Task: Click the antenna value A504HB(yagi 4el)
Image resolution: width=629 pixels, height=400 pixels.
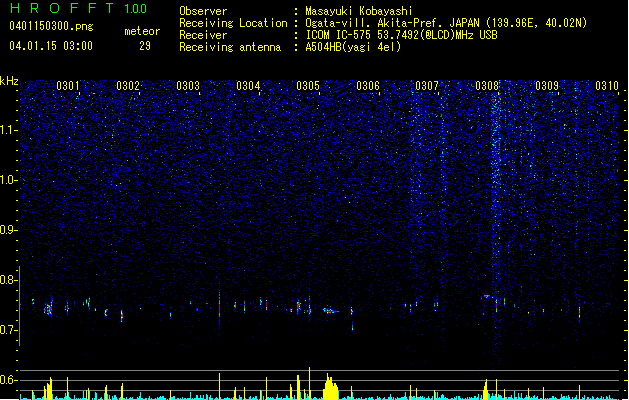Action: pyautogui.click(x=353, y=47)
